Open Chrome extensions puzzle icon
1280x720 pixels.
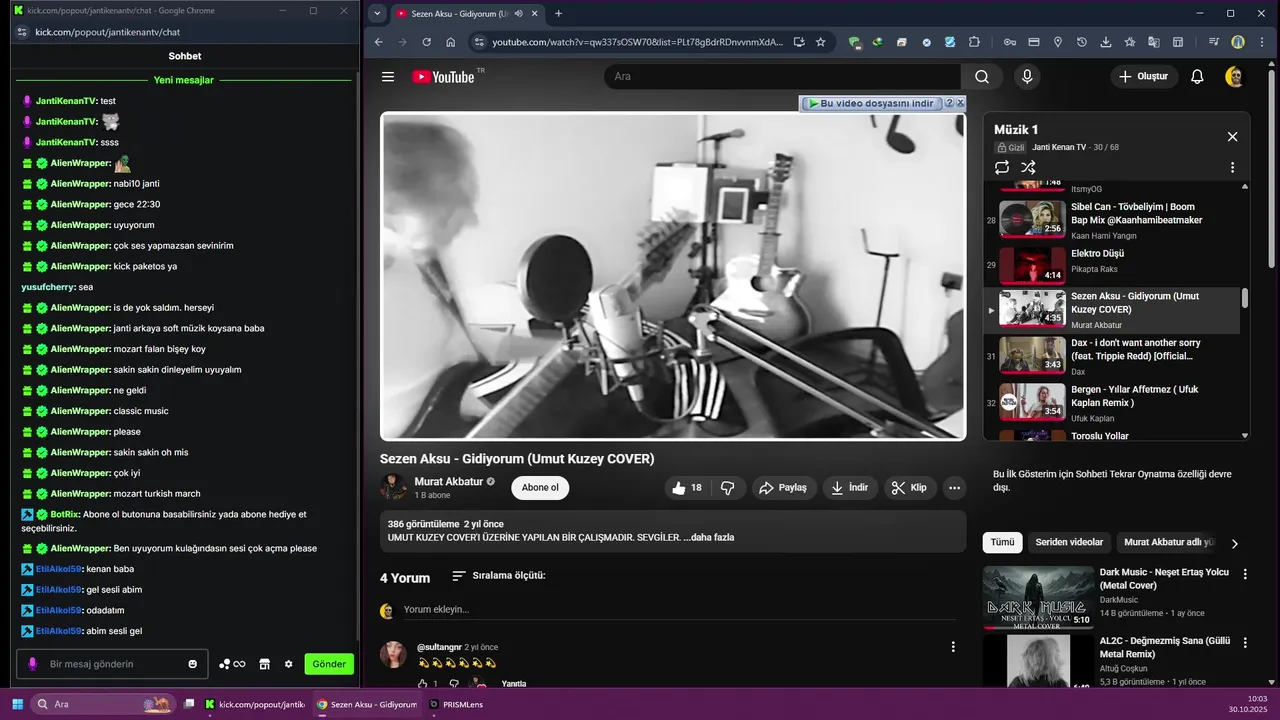click(x=974, y=42)
